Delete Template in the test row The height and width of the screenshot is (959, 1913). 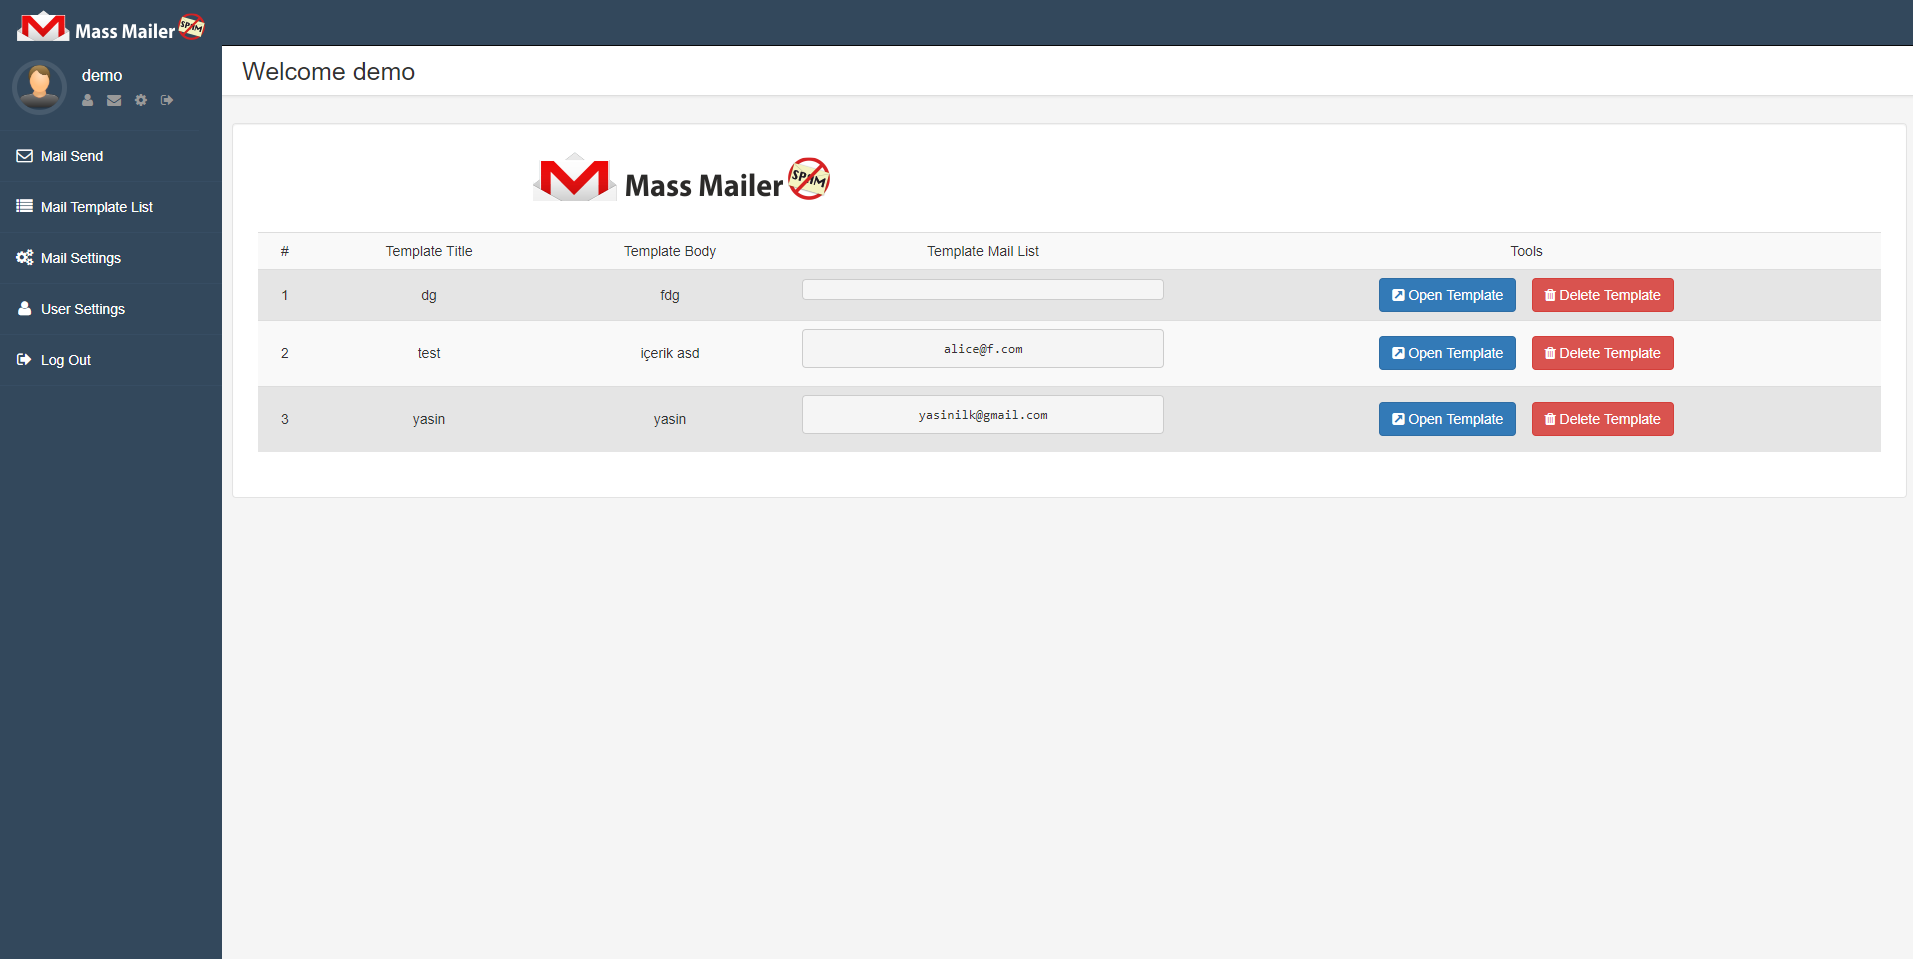point(1602,353)
